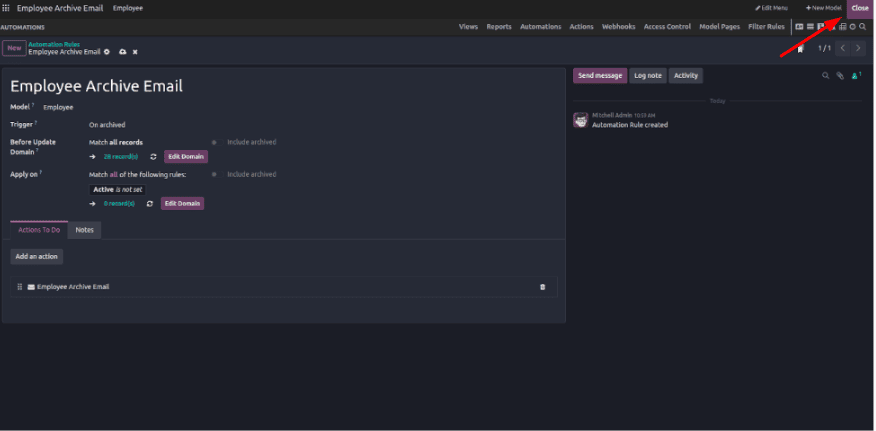Change the 'all' match operator in Apply on
This screenshot has height=431, width=876.
coord(113,175)
